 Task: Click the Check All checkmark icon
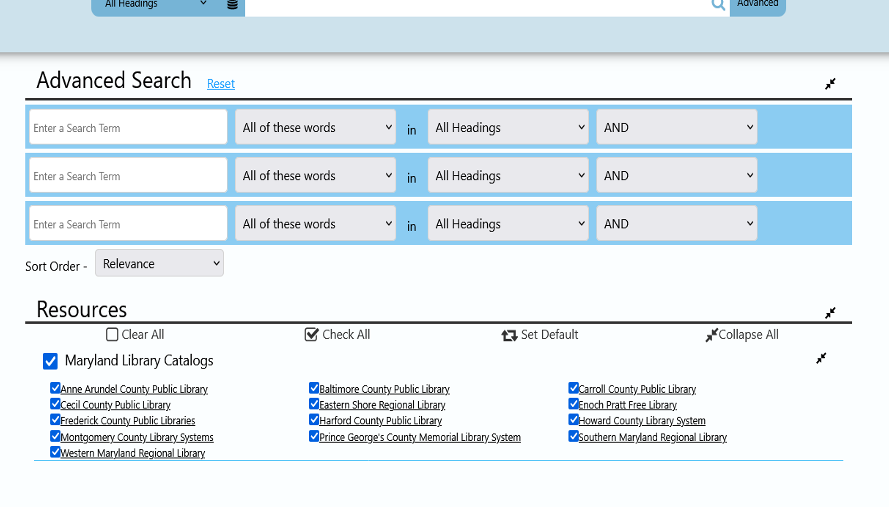pyautogui.click(x=311, y=334)
